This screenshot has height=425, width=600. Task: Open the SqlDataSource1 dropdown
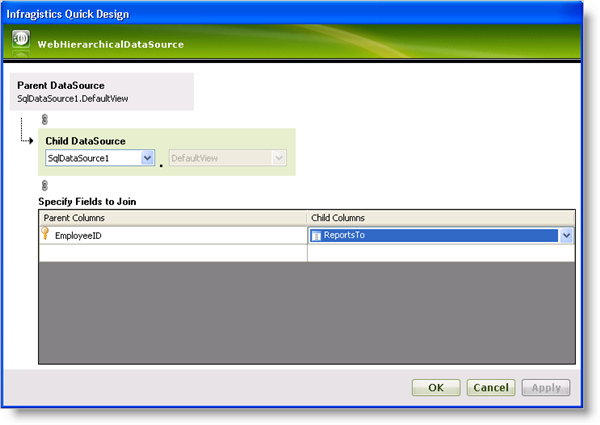147,158
